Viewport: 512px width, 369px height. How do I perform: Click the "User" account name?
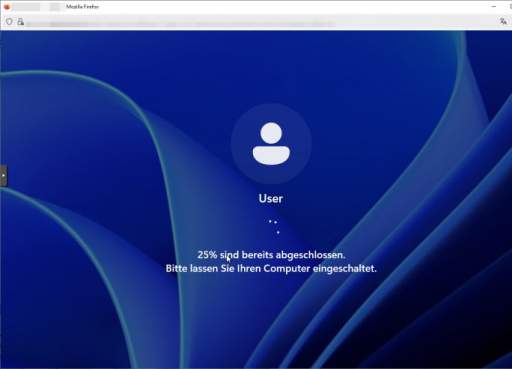click(271, 199)
